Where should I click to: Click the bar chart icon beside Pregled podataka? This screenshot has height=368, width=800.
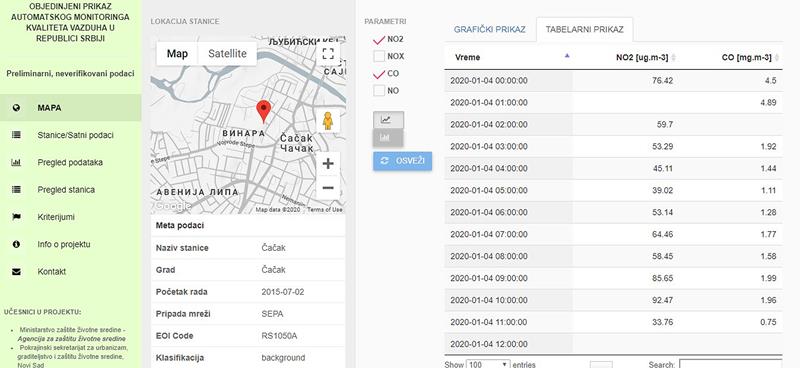coord(16,162)
